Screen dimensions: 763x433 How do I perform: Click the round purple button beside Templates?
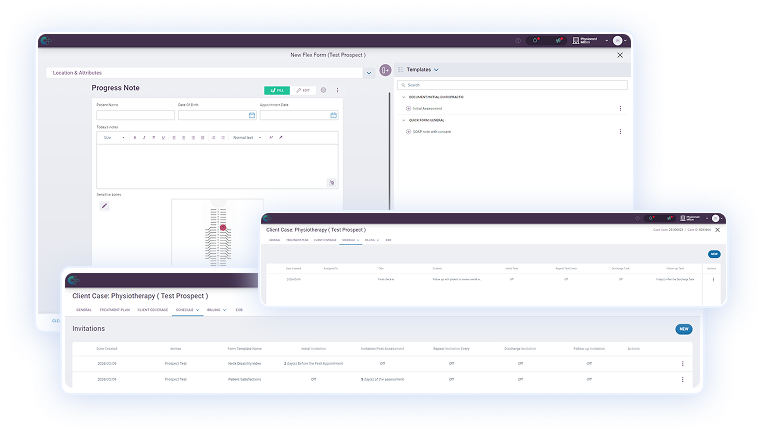[386, 70]
